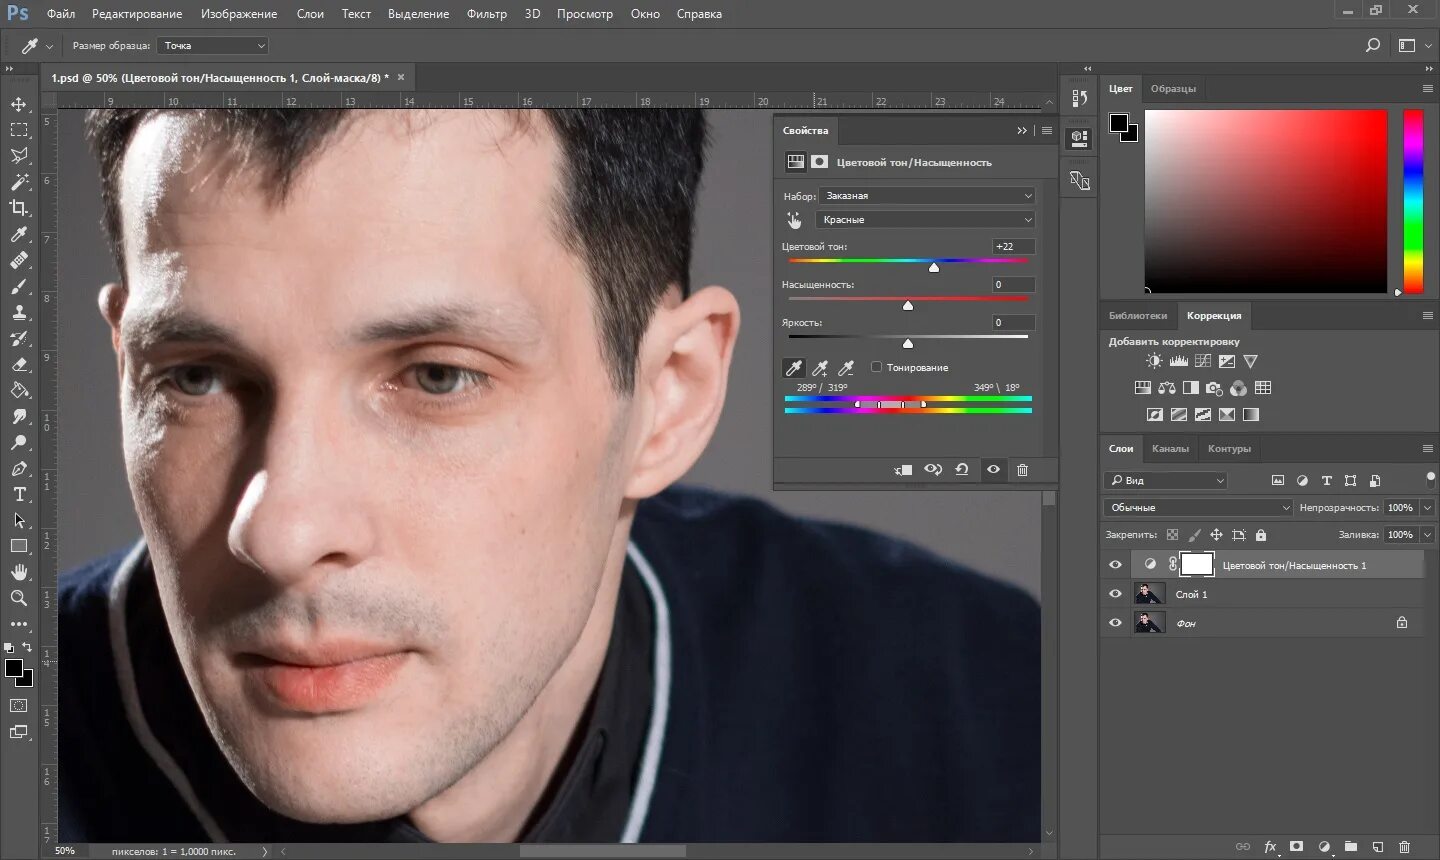Image resolution: width=1440 pixels, height=860 pixels.
Task: Swap foreground and background colors
Action: point(27,647)
